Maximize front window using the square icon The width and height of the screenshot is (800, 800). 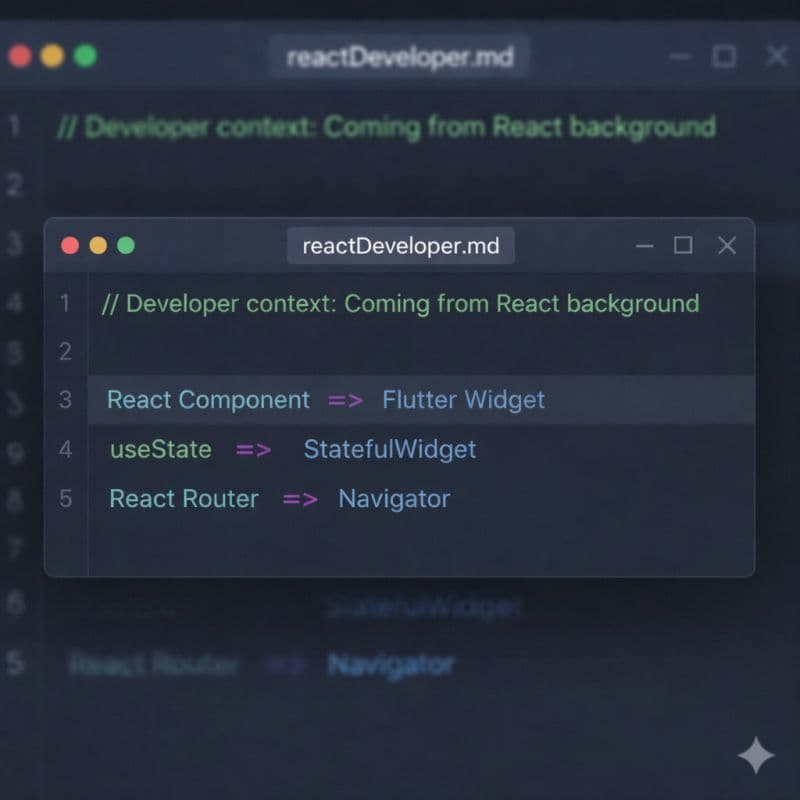[683, 245]
